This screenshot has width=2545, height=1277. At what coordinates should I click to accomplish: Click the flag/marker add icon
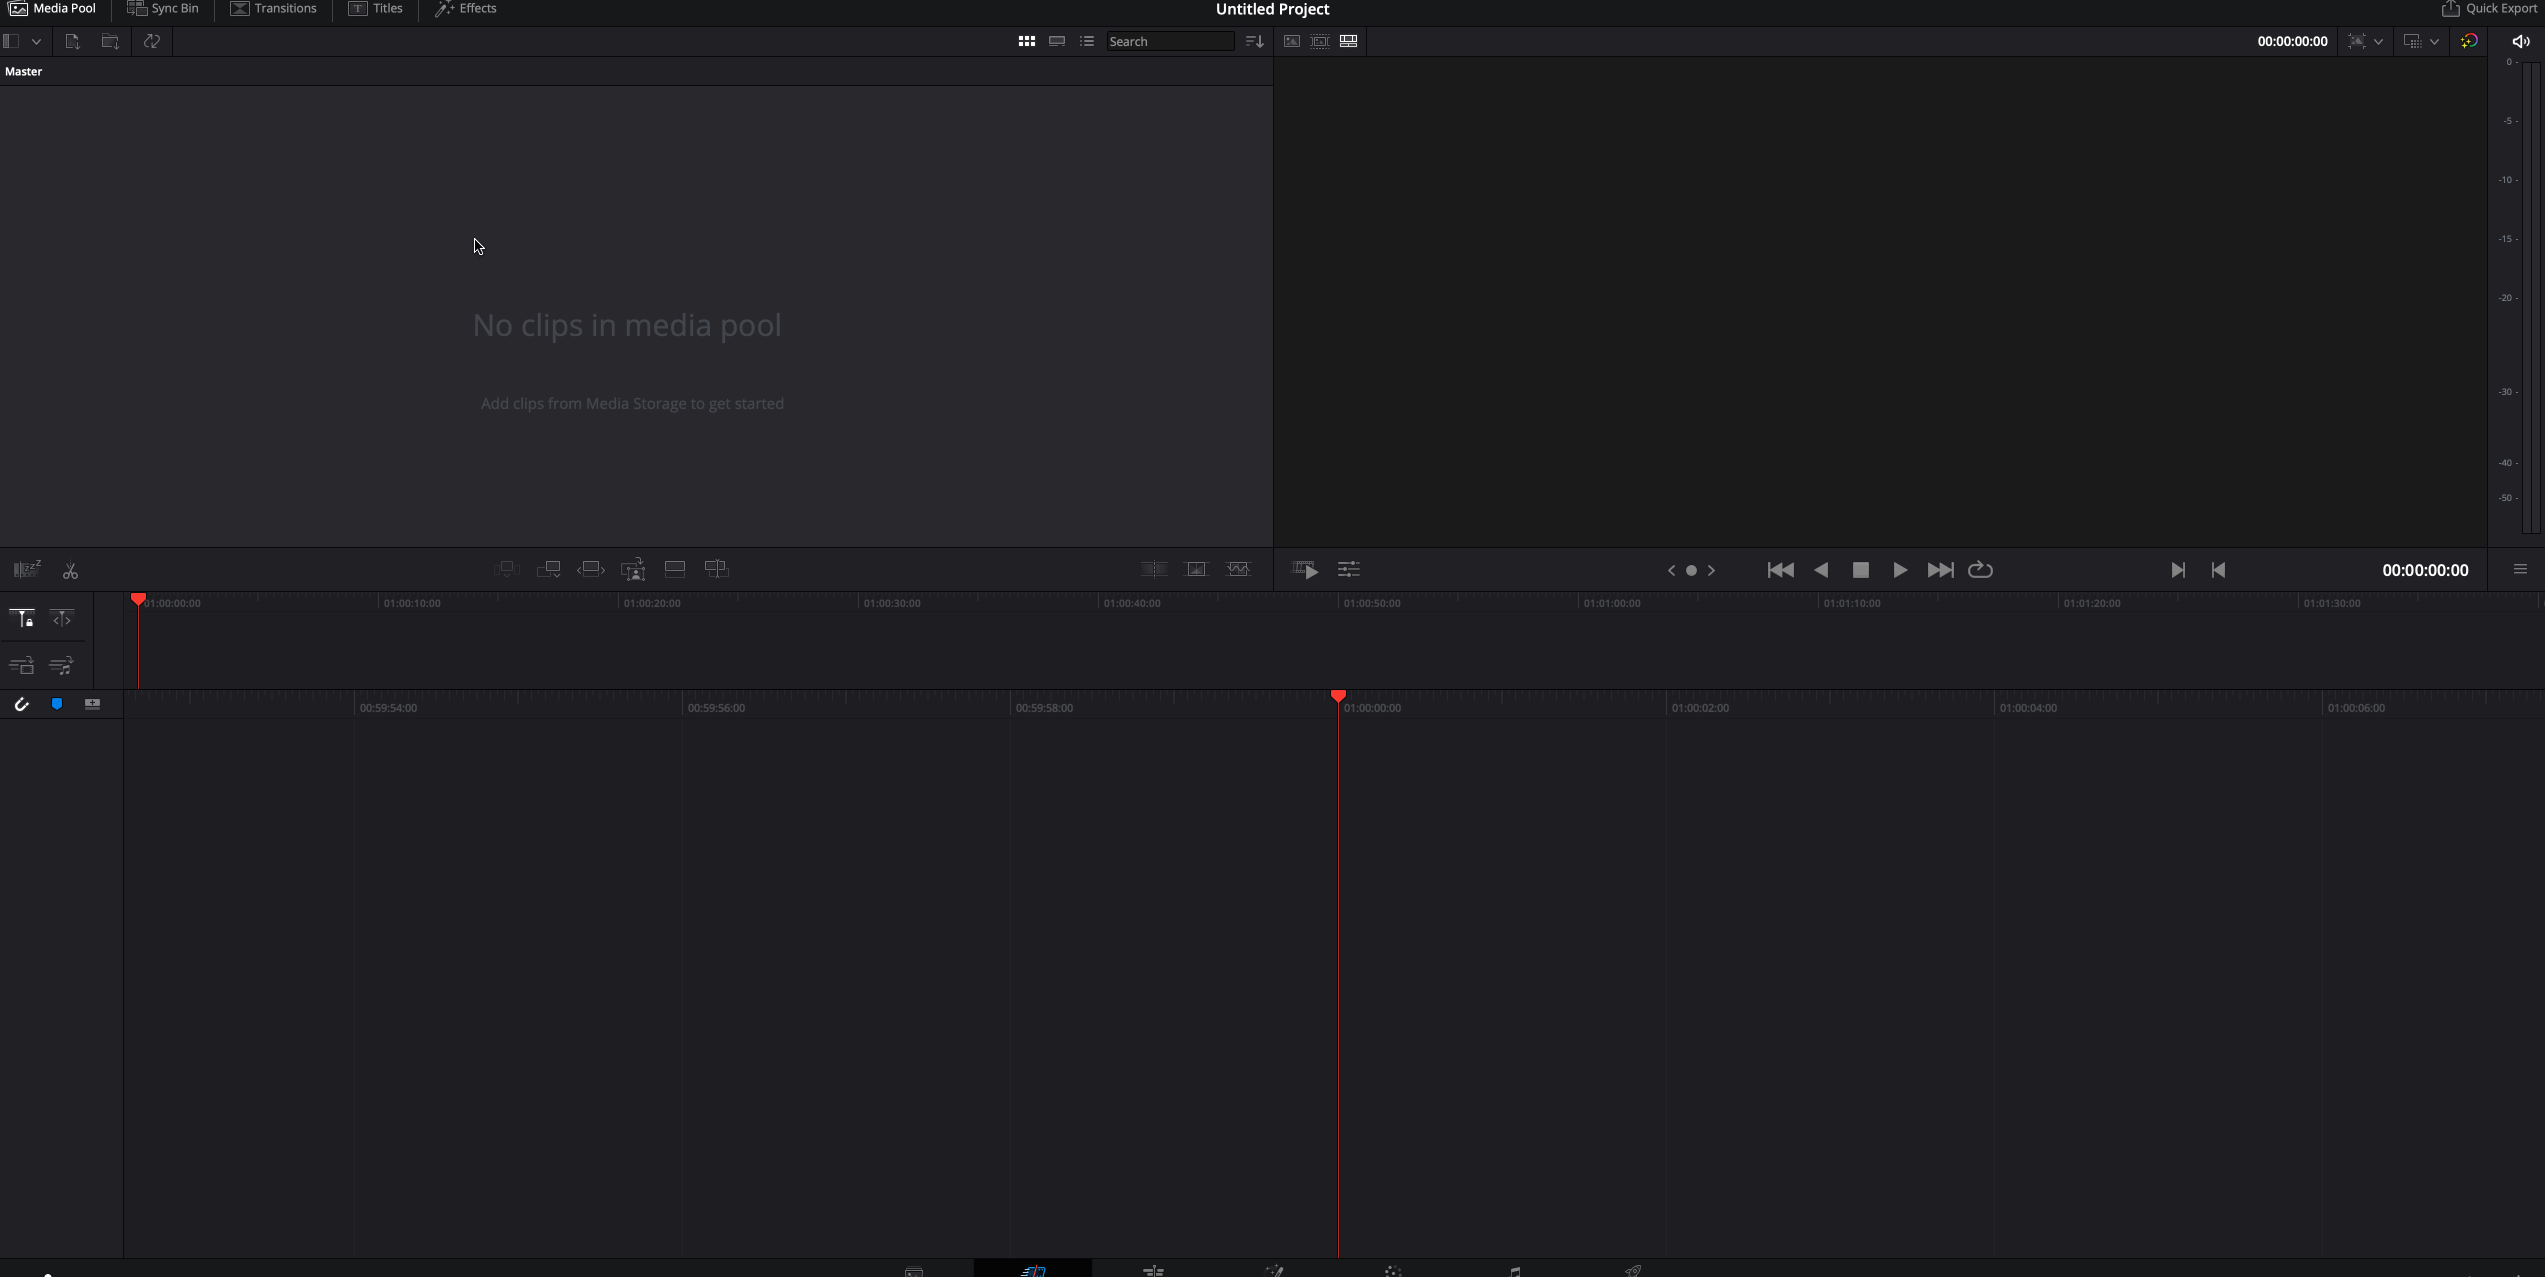57,704
